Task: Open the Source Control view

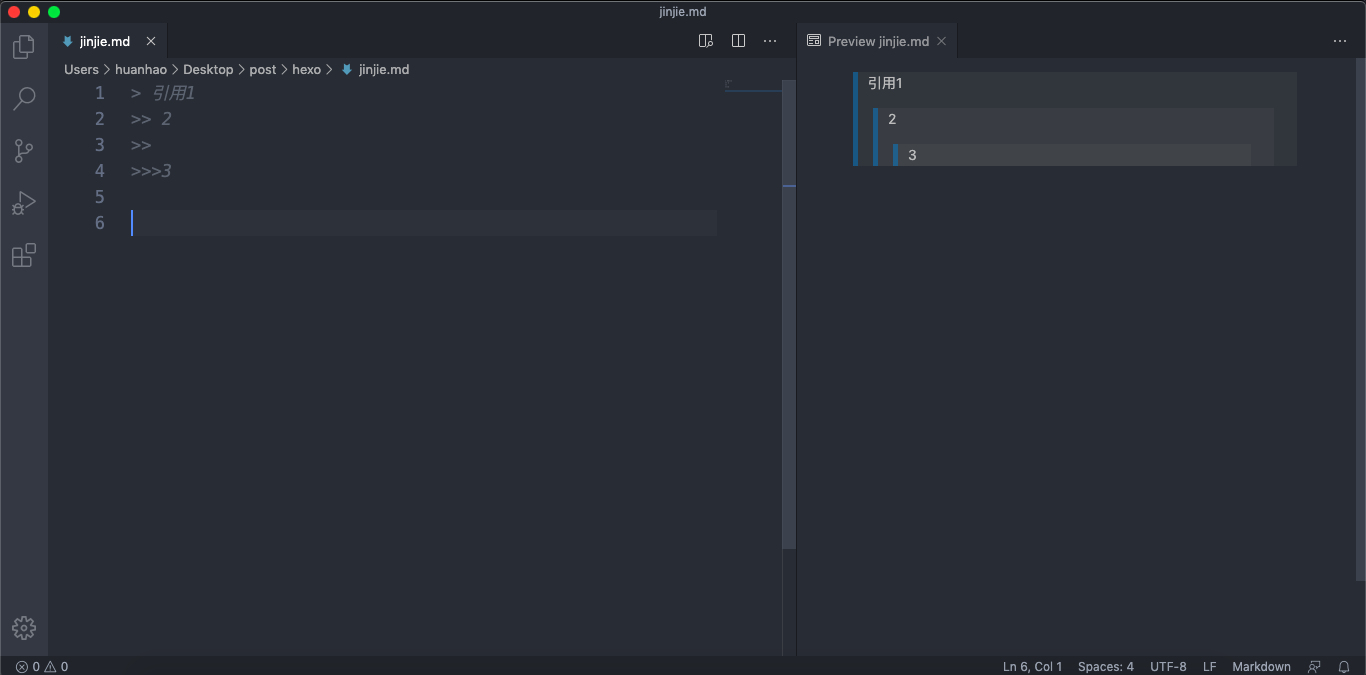Action: pyautogui.click(x=24, y=151)
